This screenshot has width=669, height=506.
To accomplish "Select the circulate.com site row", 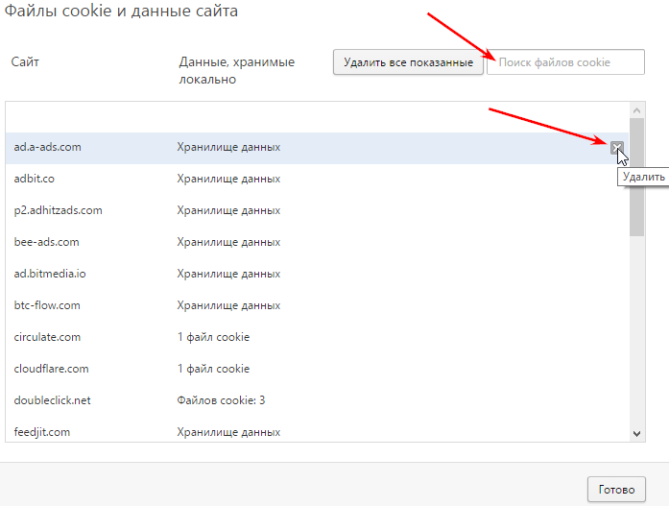I will (317, 337).
